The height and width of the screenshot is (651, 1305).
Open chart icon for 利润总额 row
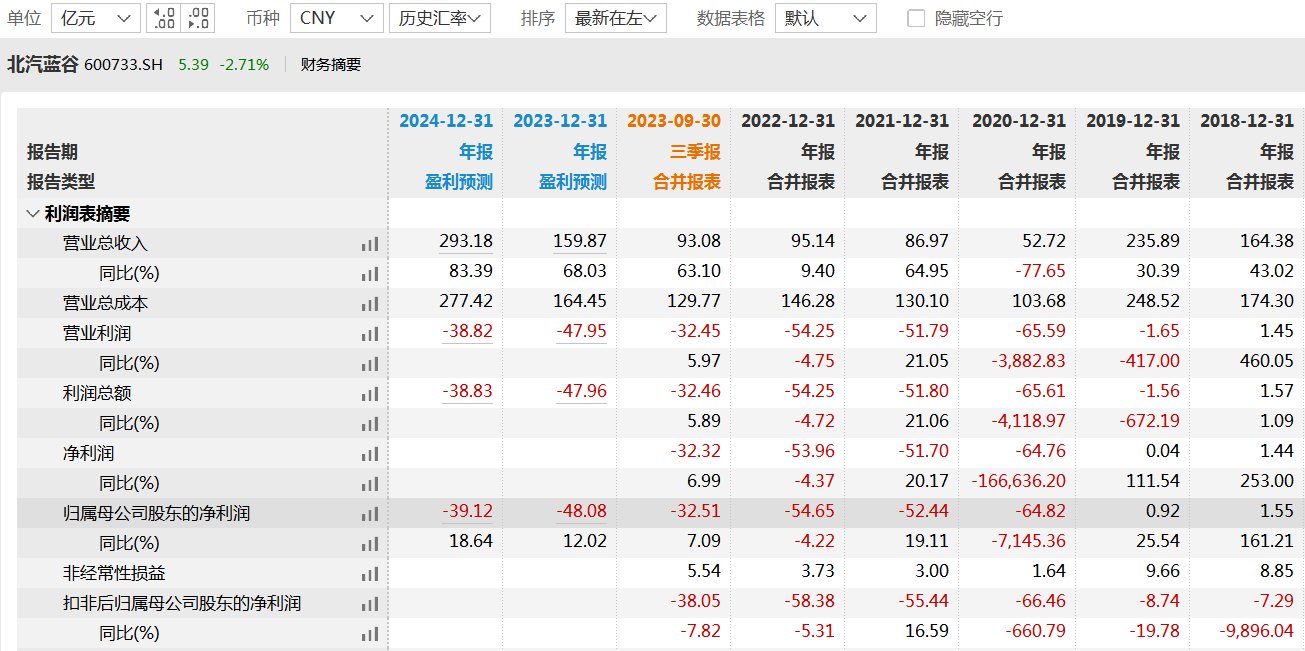click(370, 393)
